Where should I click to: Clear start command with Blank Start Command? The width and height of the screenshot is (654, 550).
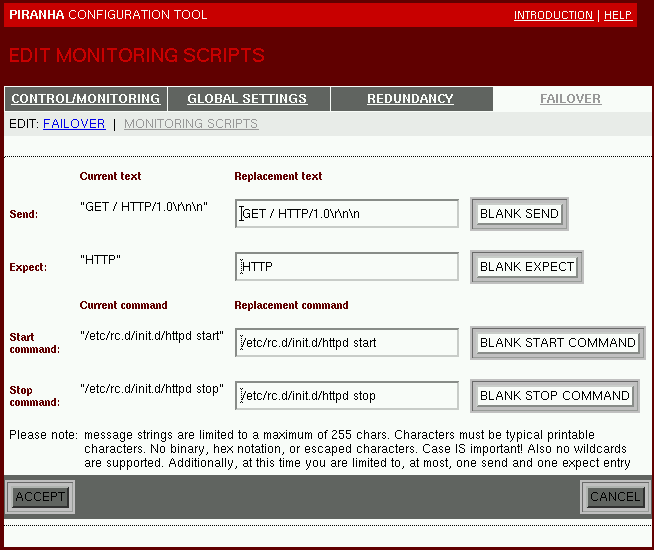pyautogui.click(x=558, y=343)
